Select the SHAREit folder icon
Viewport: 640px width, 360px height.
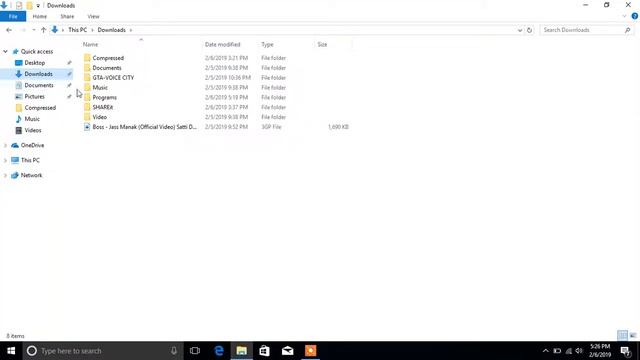(87, 107)
